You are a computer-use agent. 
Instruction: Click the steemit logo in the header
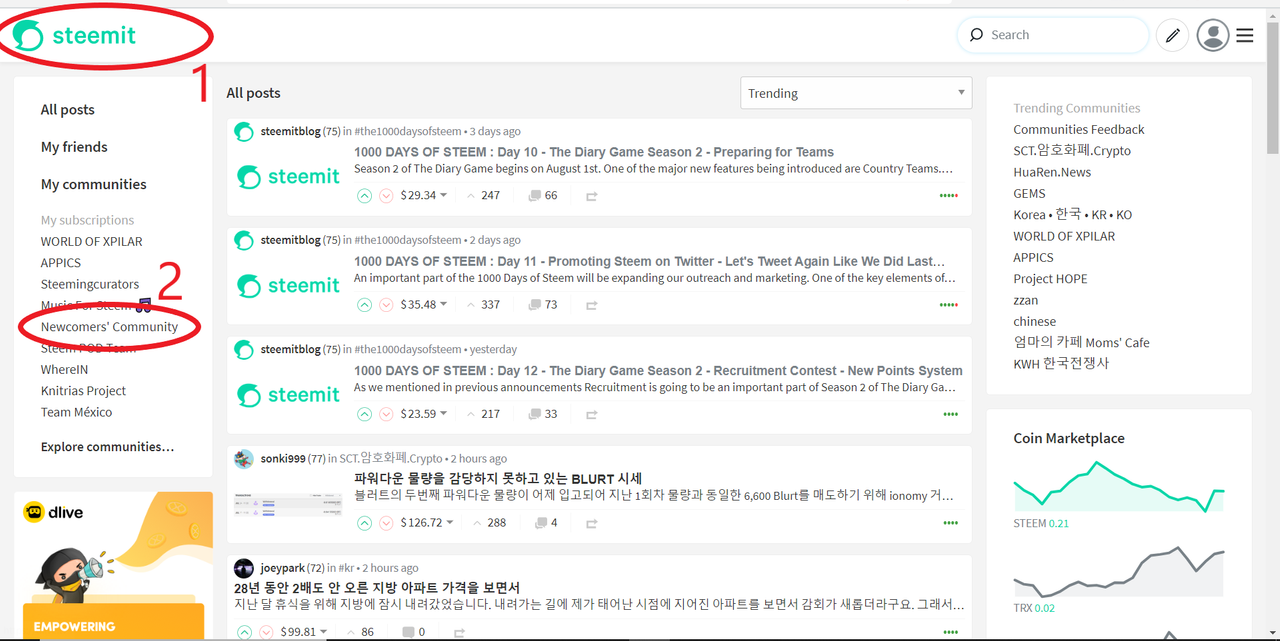pos(75,35)
